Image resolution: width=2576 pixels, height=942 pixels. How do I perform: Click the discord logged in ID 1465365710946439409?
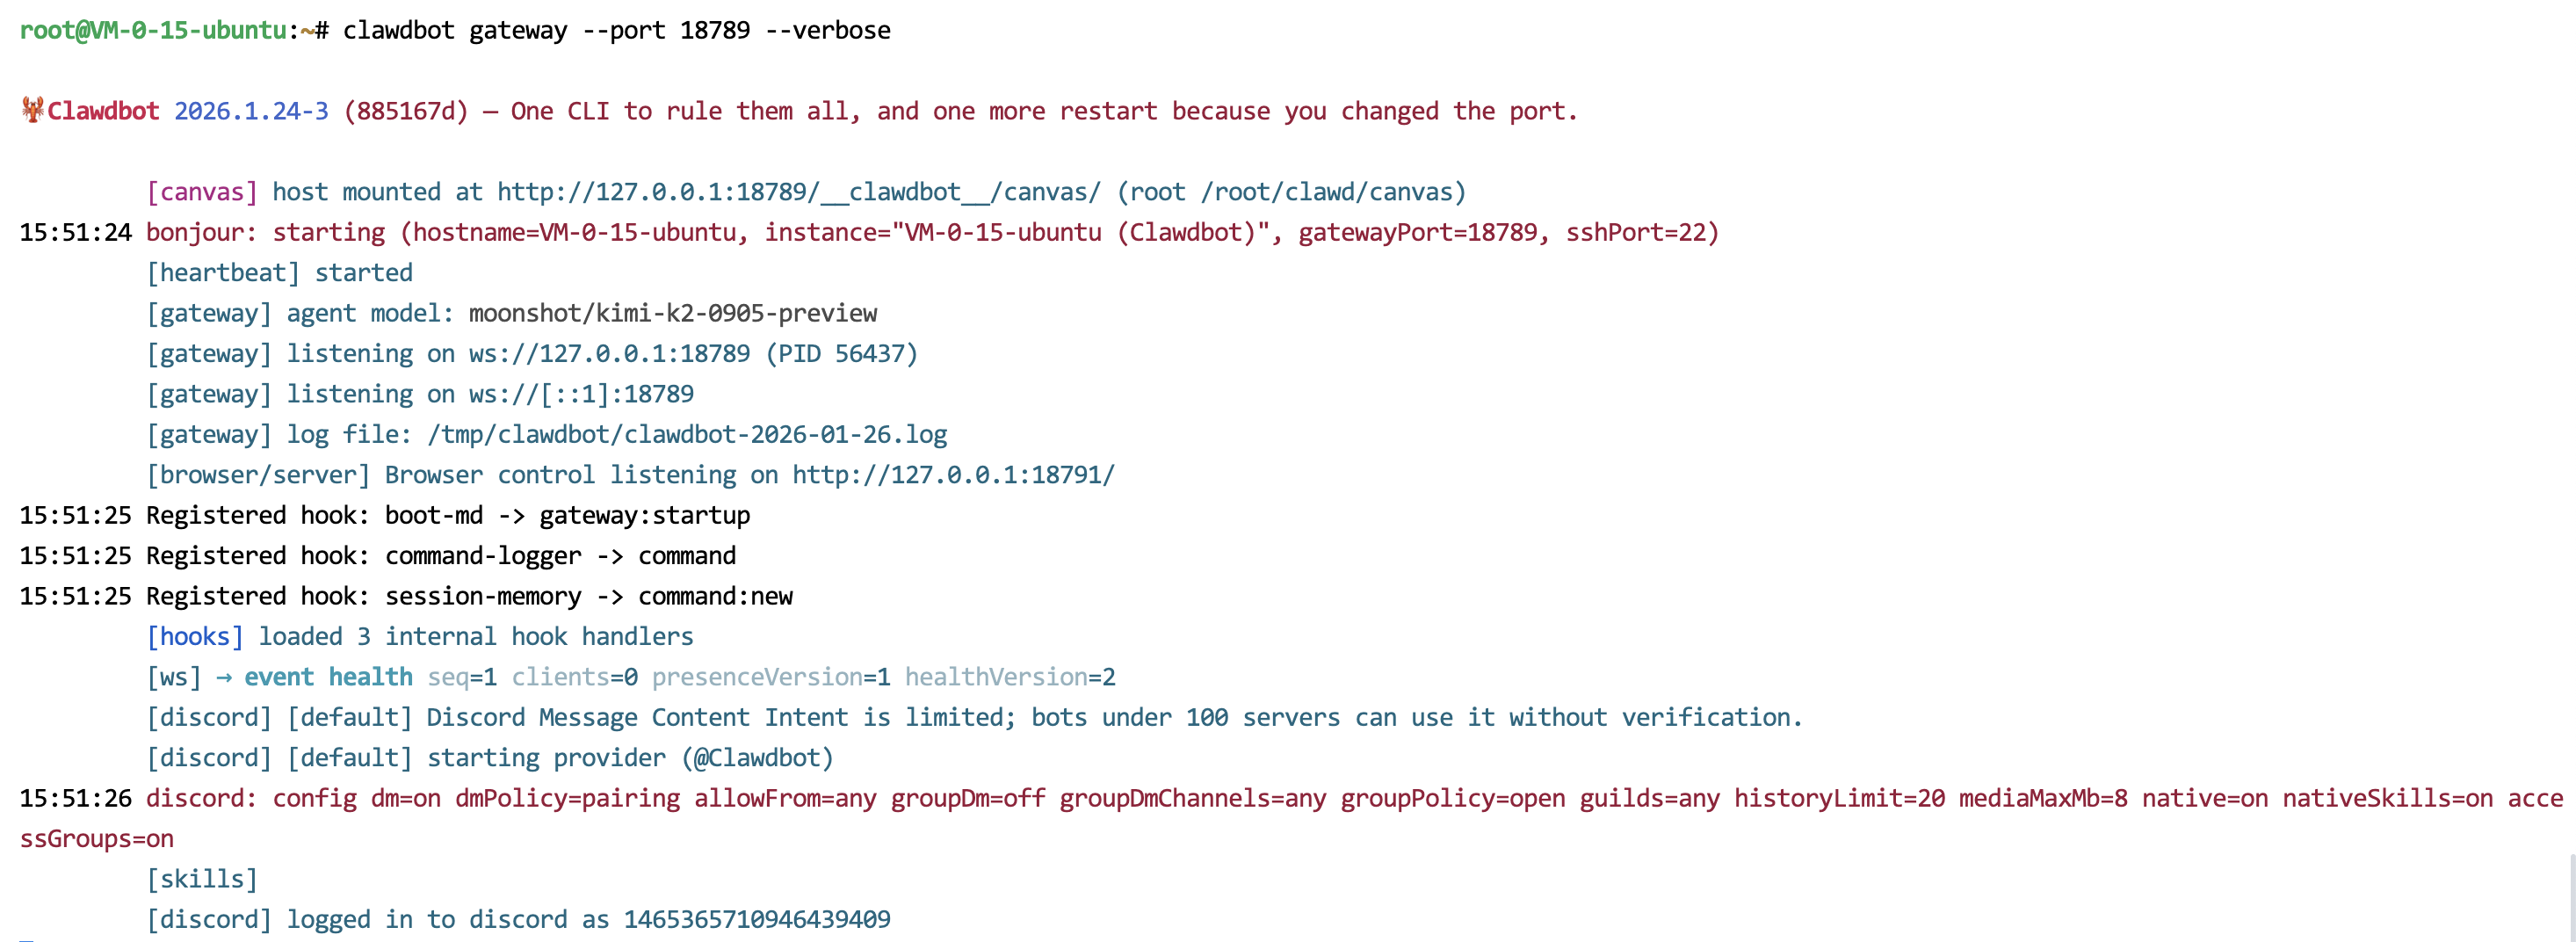point(757,920)
